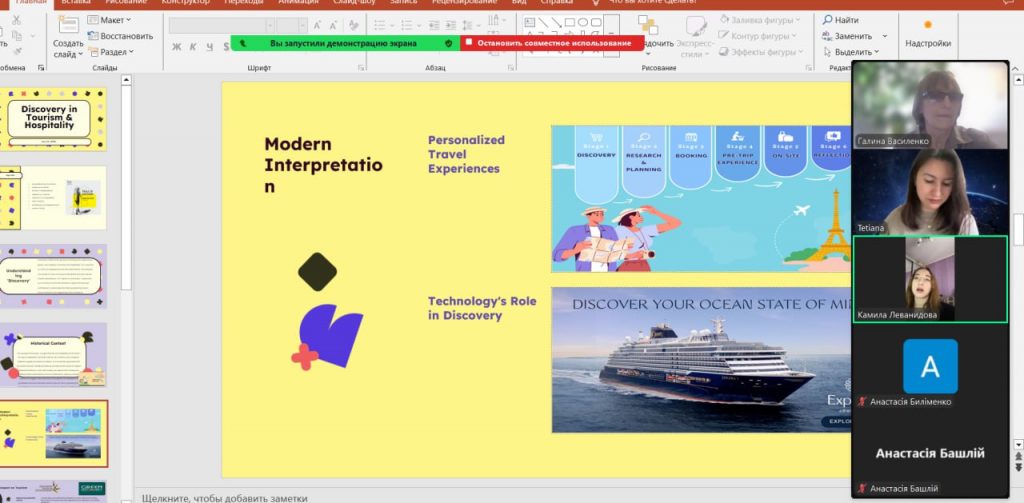
Task: Expand the Section (Раздел) dropdown
Action: tap(112, 52)
